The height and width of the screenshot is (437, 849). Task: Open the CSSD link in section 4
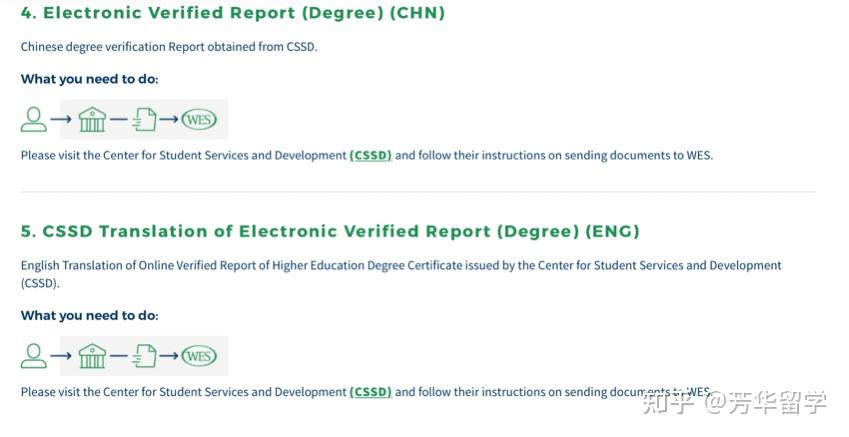[x=370, y=156]
